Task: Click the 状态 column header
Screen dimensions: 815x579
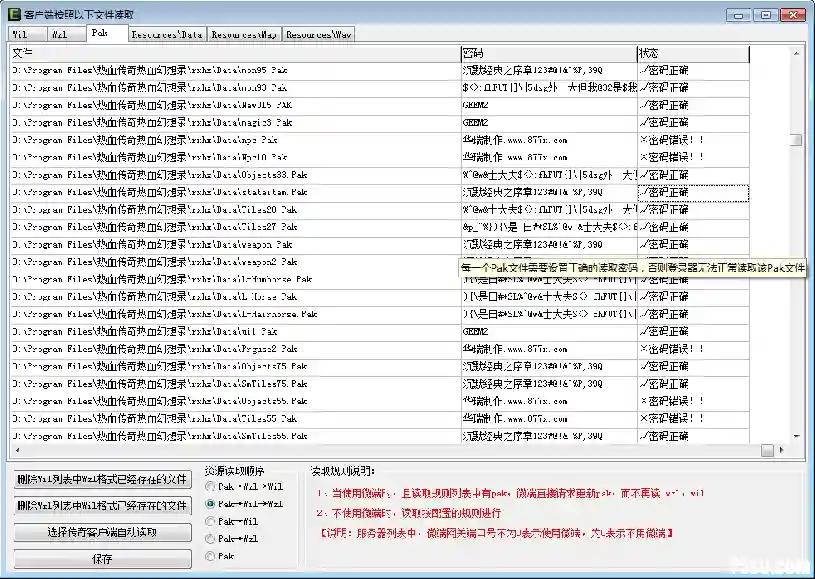Action: click(x=693, y=53)
